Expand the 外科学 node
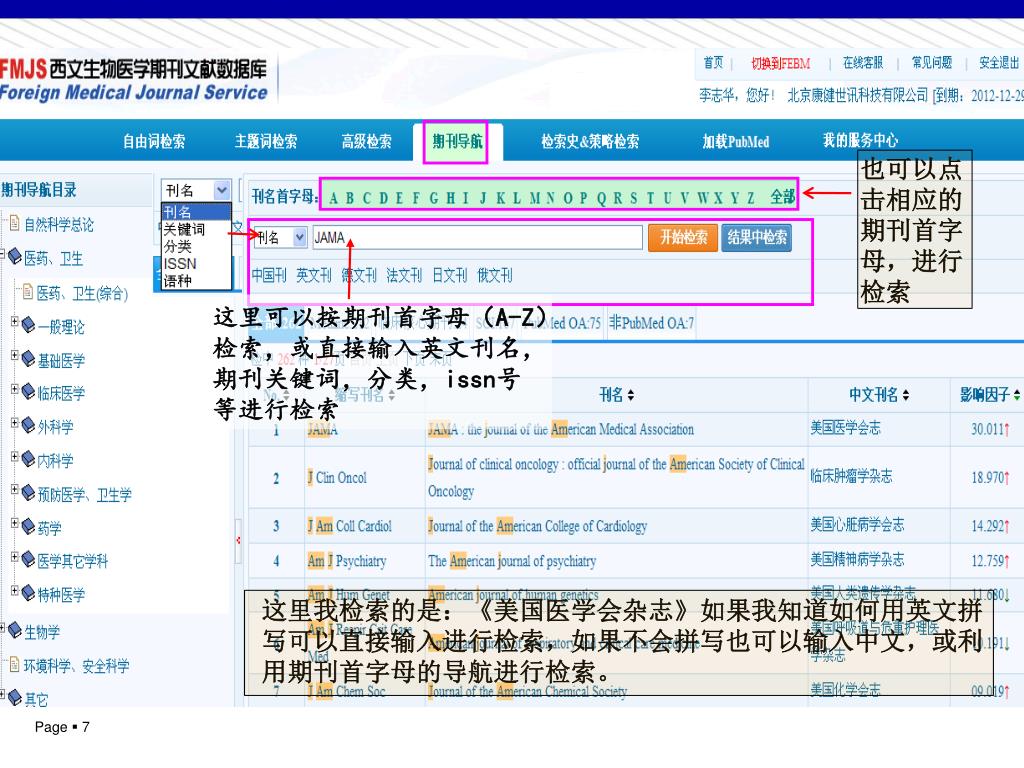1024x768 pixels. pyautogui.click(x=14, y=423)
